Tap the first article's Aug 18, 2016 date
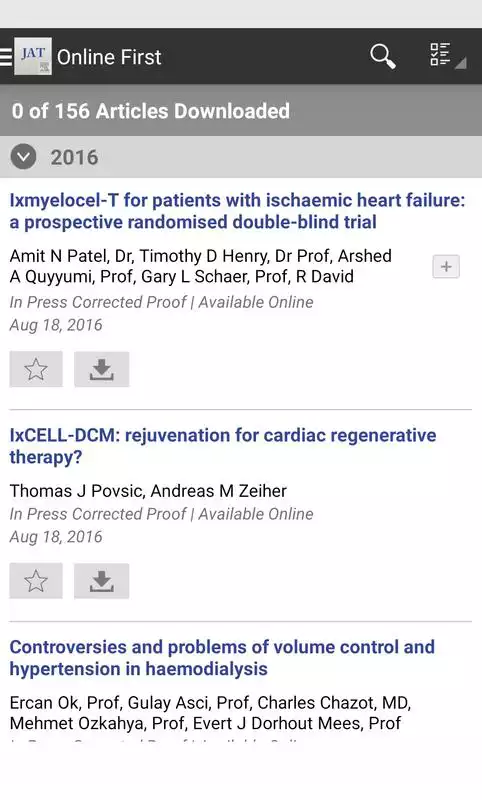 tap(56, 325)
